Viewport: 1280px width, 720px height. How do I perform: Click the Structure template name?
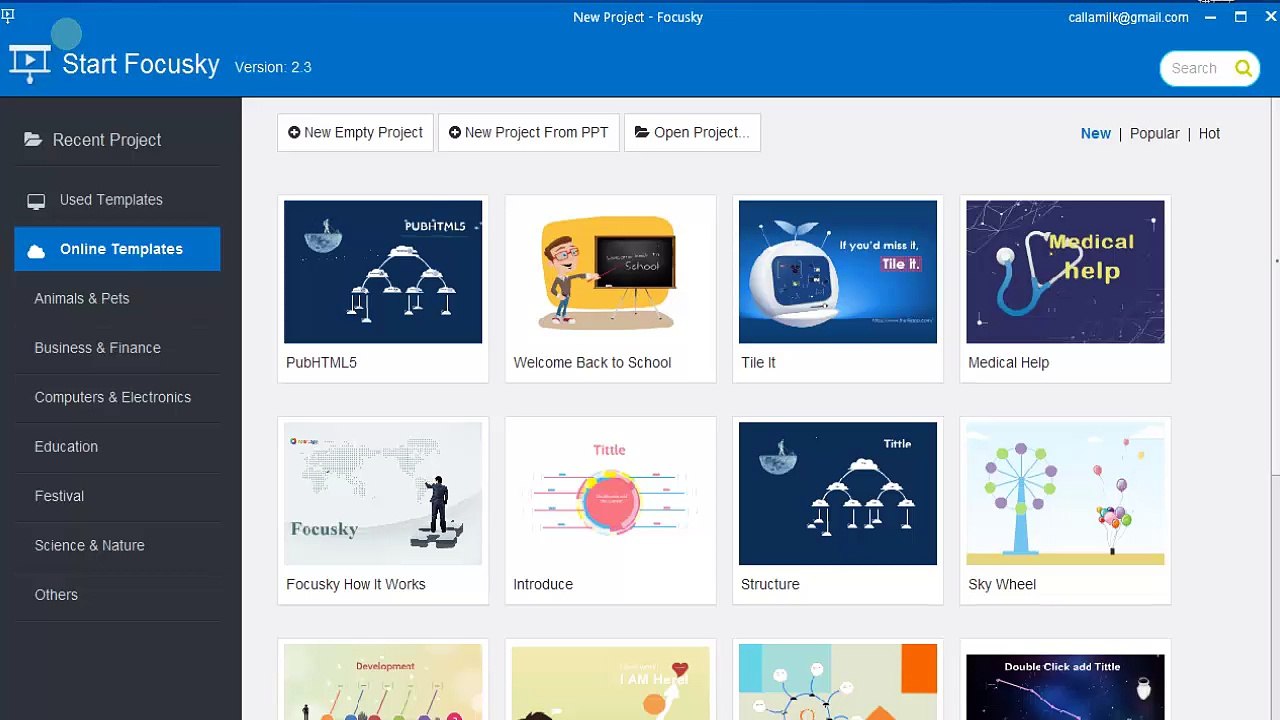[770, 584]
